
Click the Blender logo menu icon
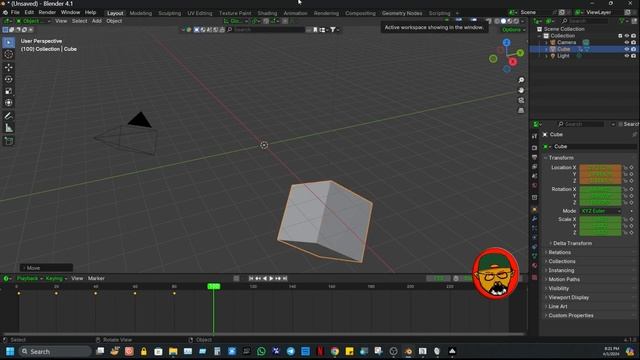[5, 13]
